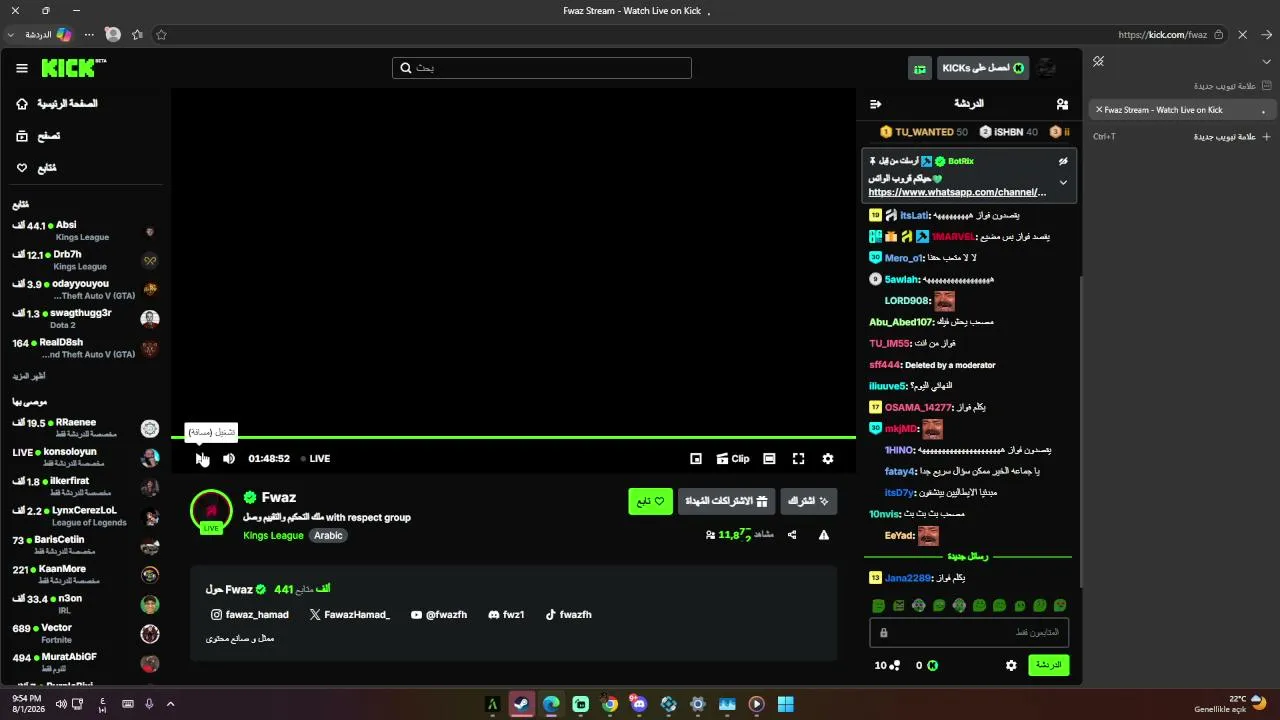Click the Subscribe button
1280x720 pixels.
coord(809,501)
